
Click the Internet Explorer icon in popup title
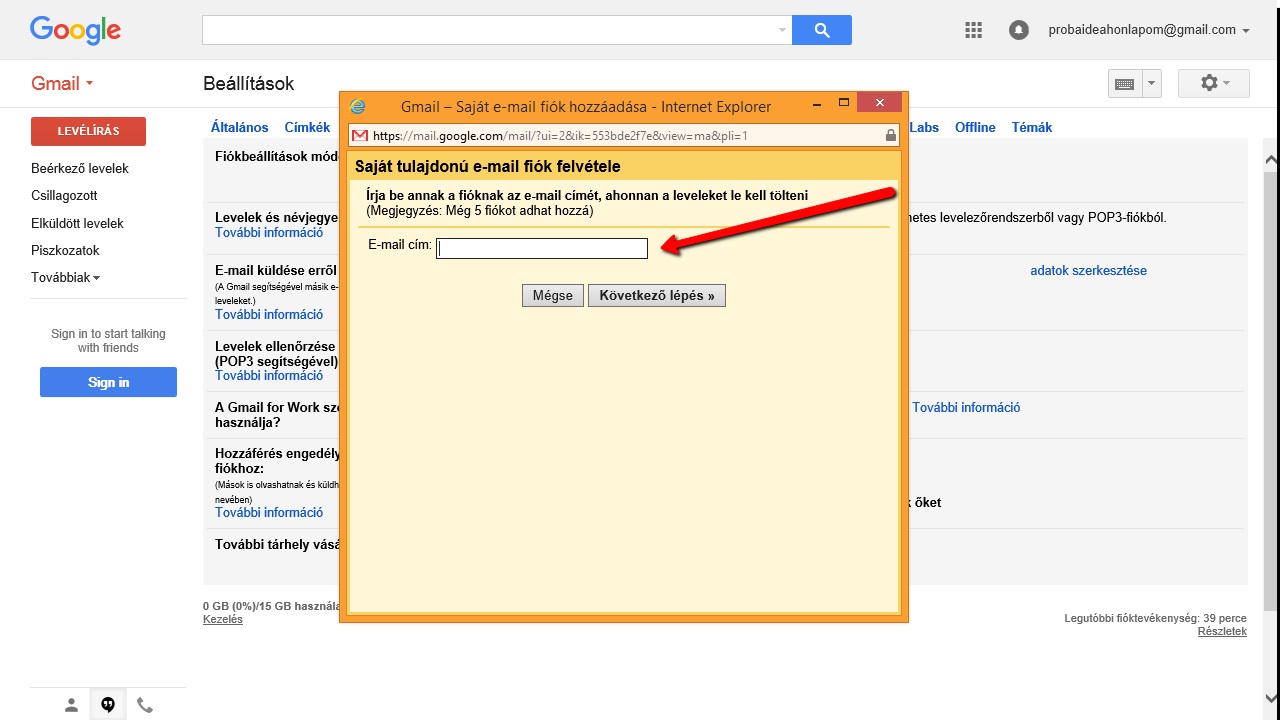point(358,106)
